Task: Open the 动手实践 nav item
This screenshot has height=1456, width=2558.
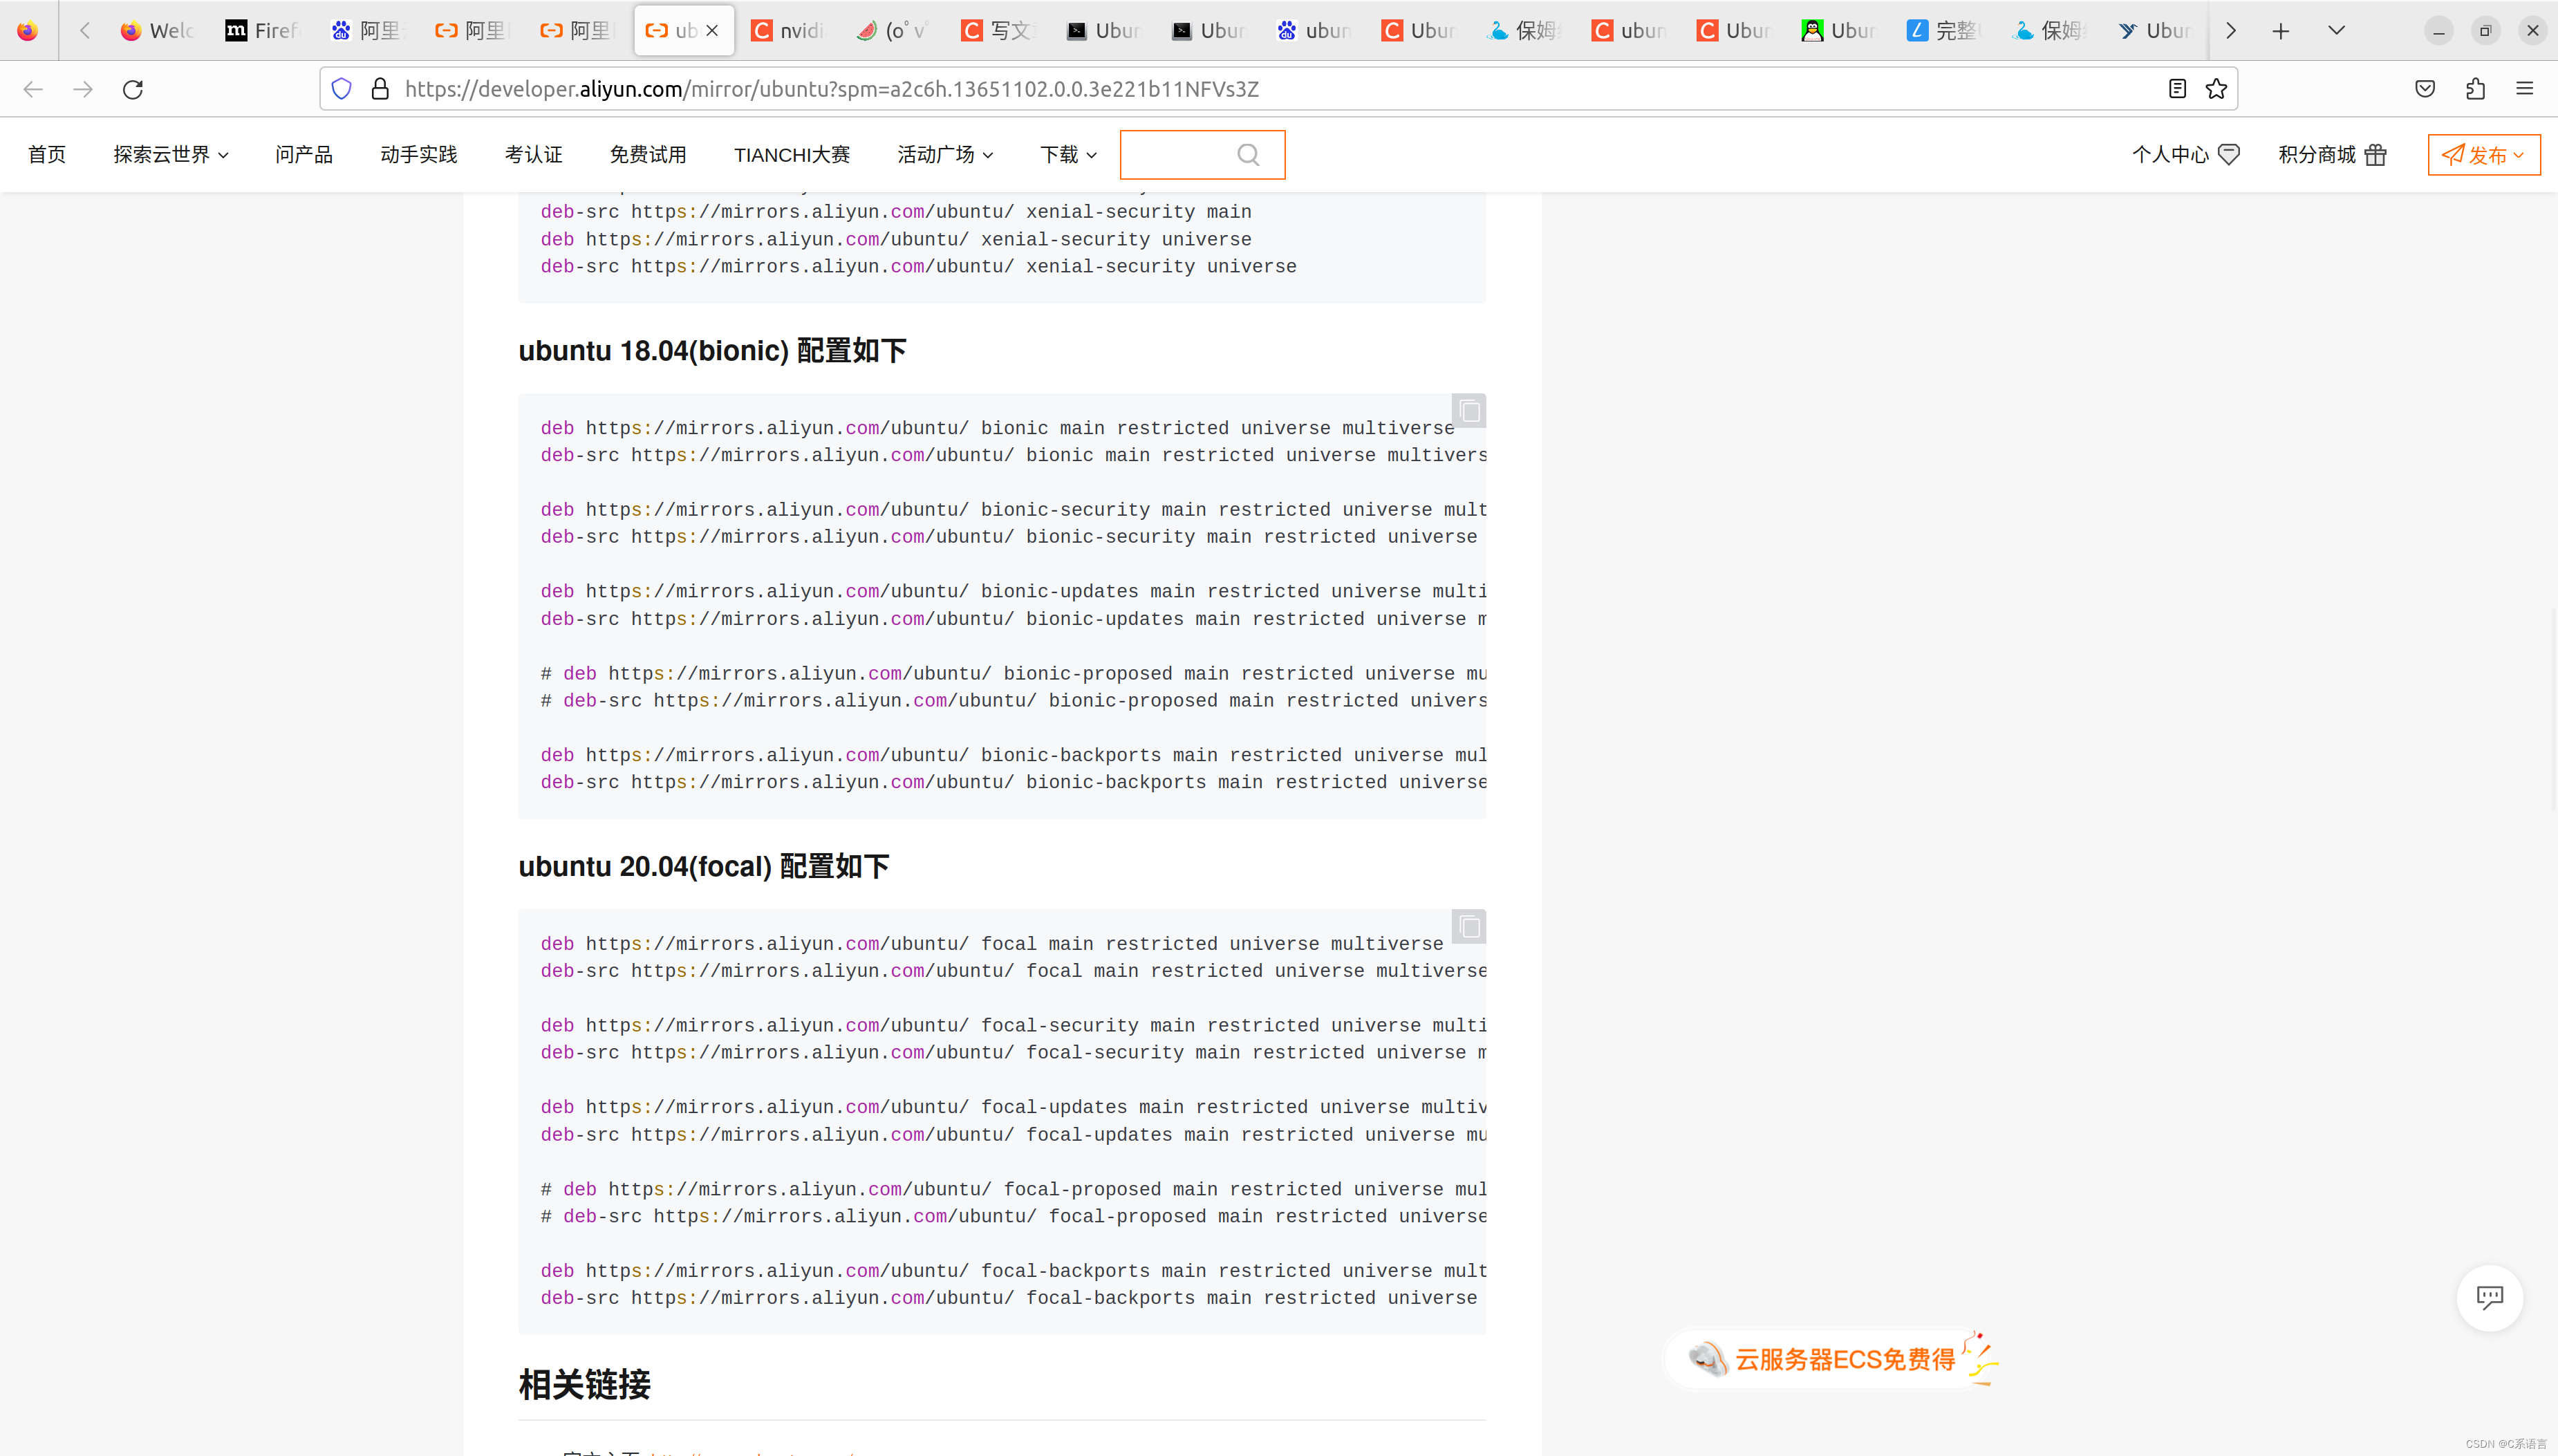Action: tap(419, 155)
